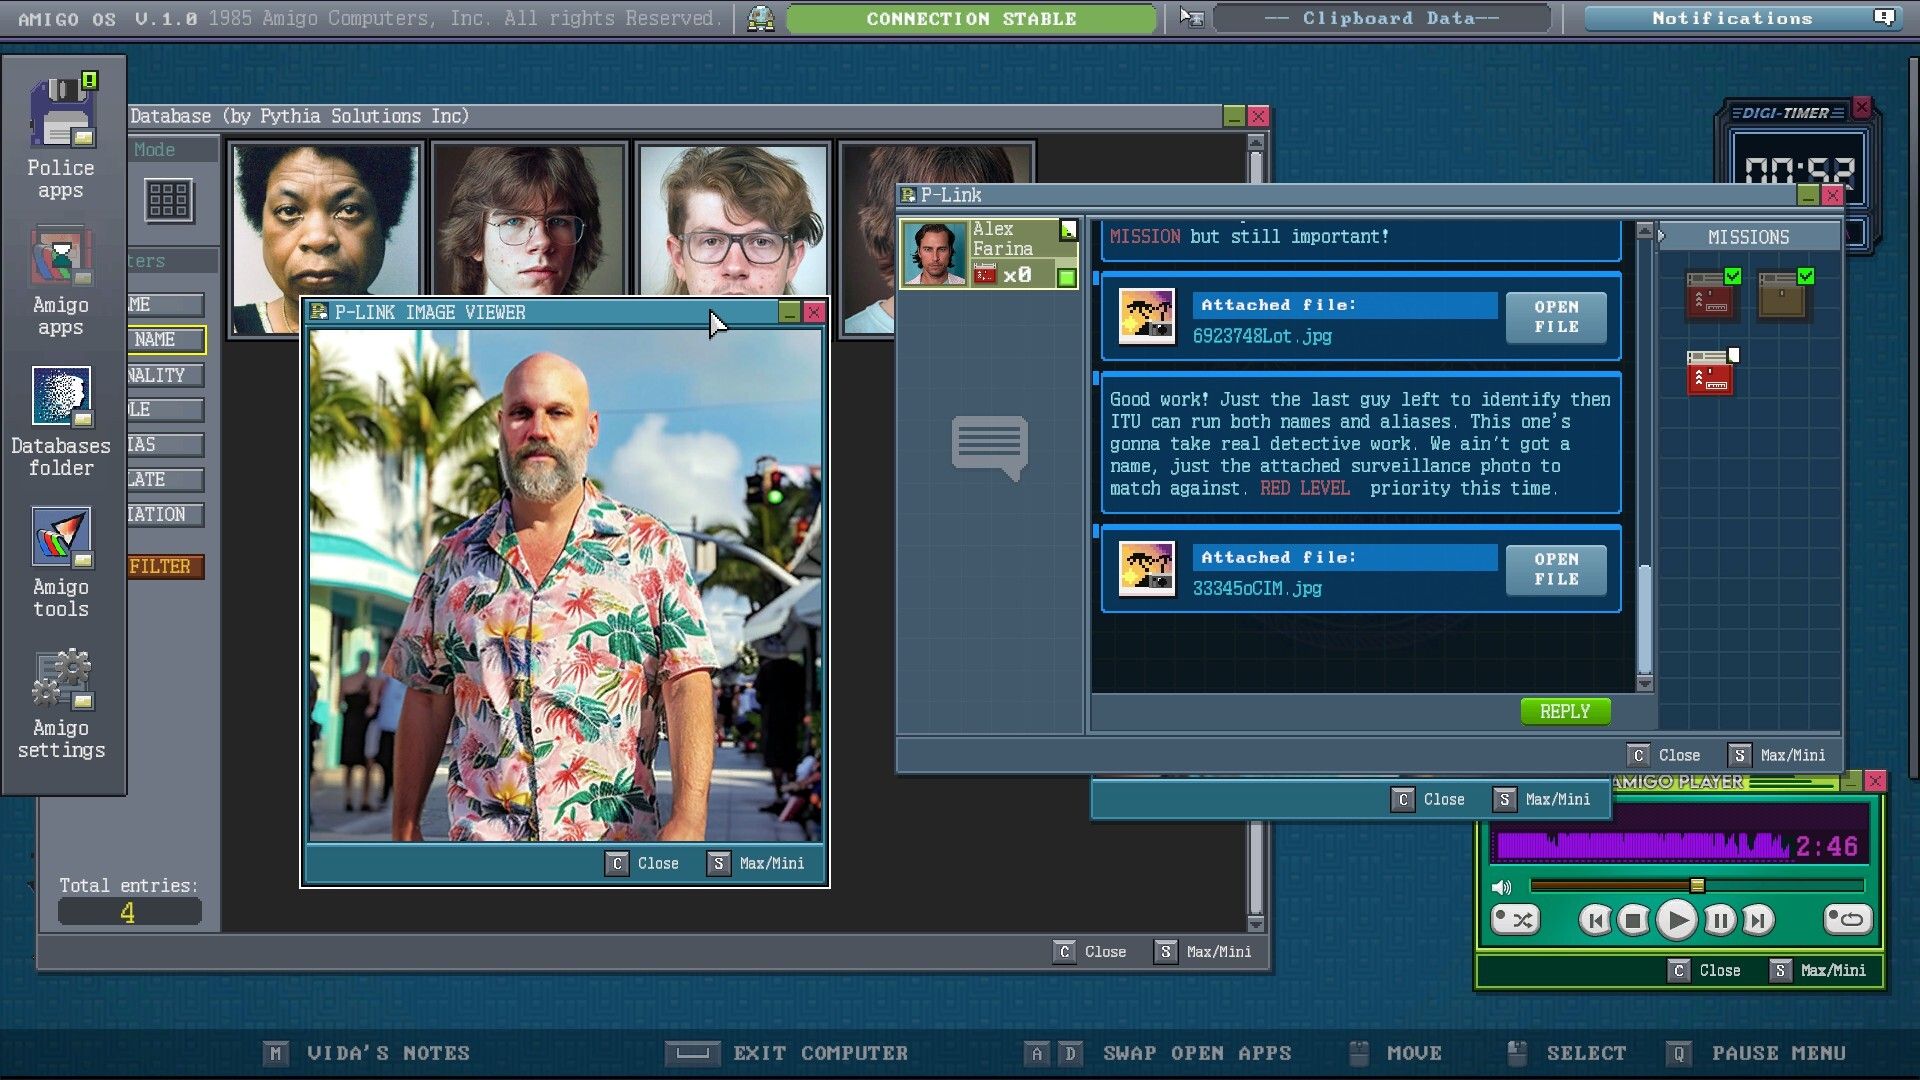Open attached file 33345oCIM.jpg
1920x1080 pixels.
(x=1556, y=569)
